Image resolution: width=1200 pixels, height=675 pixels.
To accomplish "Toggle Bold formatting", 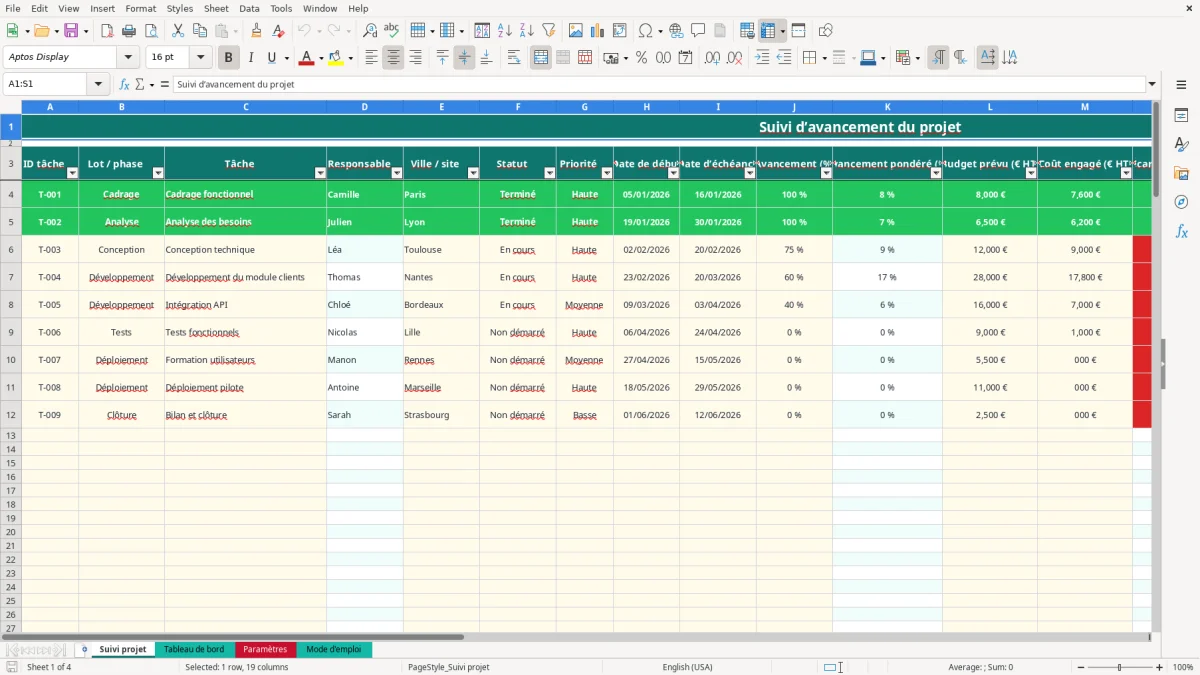I will tap(229, 57).
